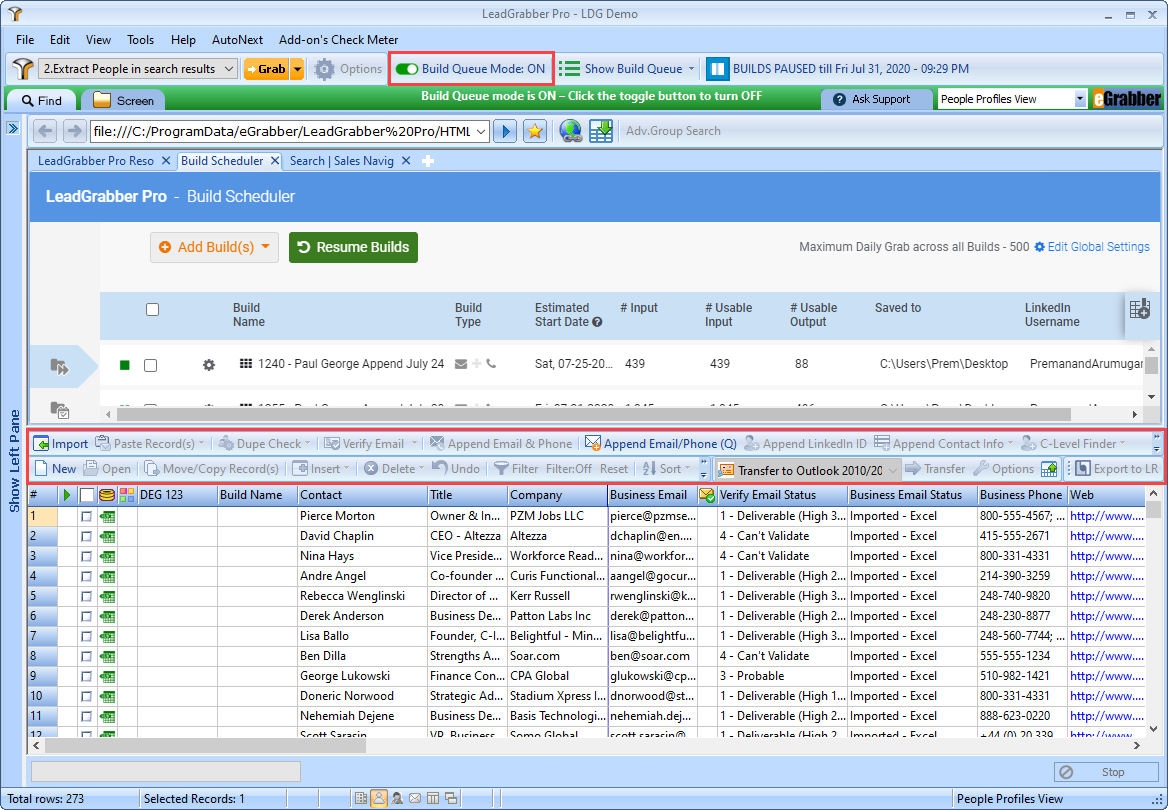The width and height of the screenshot is (1168, 810).
Task: Expand the Sort dropdown
Action: pos(687,469)
